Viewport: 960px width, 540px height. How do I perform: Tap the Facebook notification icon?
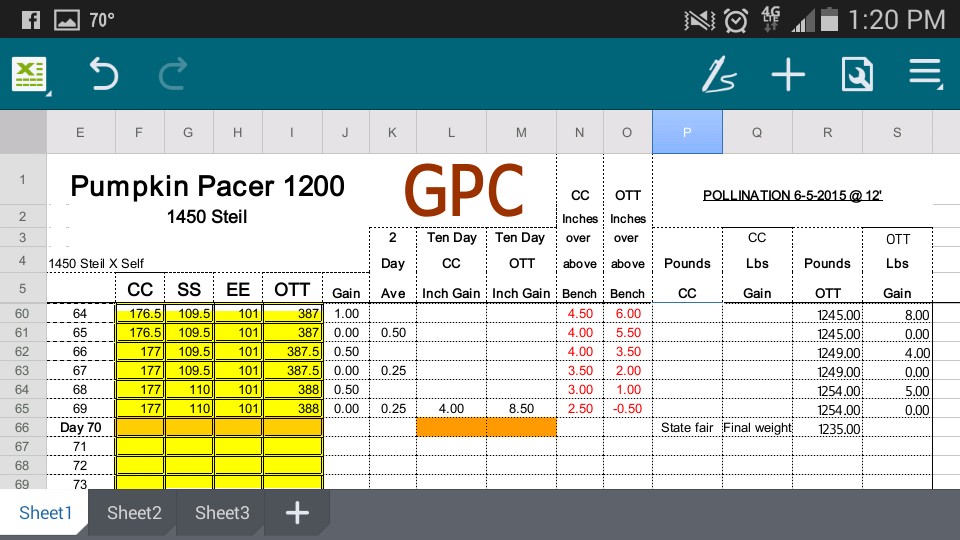30,19
